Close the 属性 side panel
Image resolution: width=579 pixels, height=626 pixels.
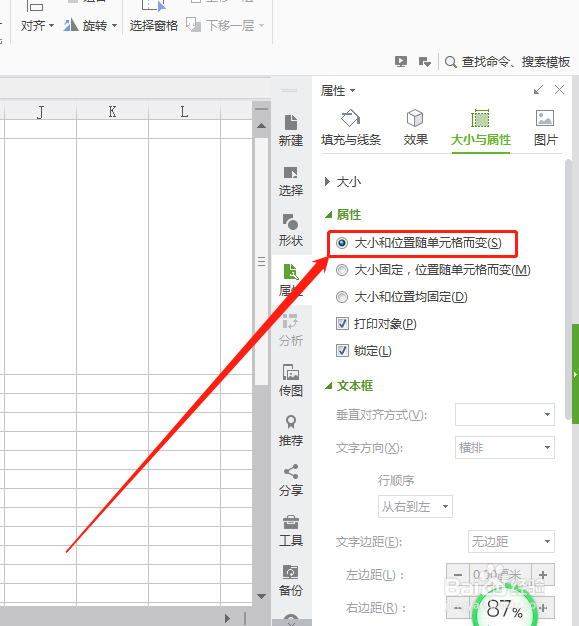[x=559, y=90]
